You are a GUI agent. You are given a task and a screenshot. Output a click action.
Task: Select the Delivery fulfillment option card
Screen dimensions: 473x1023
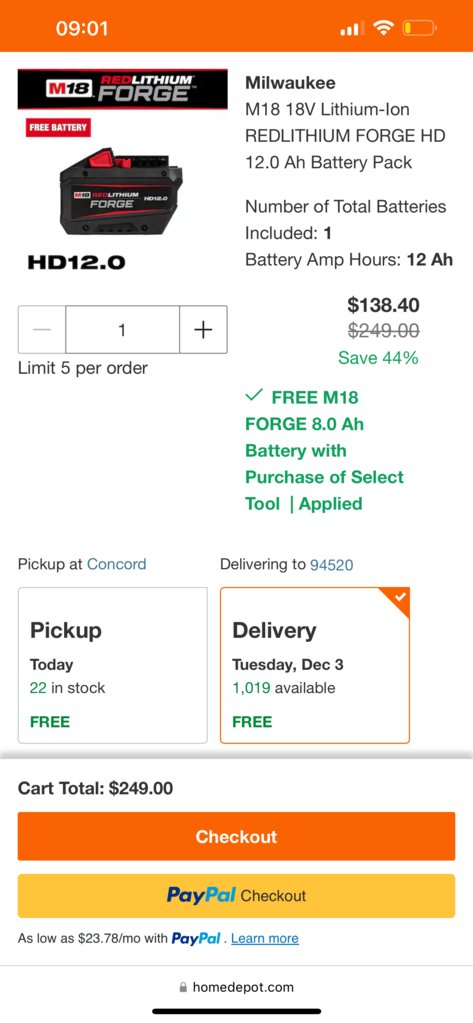click(314, 665)
